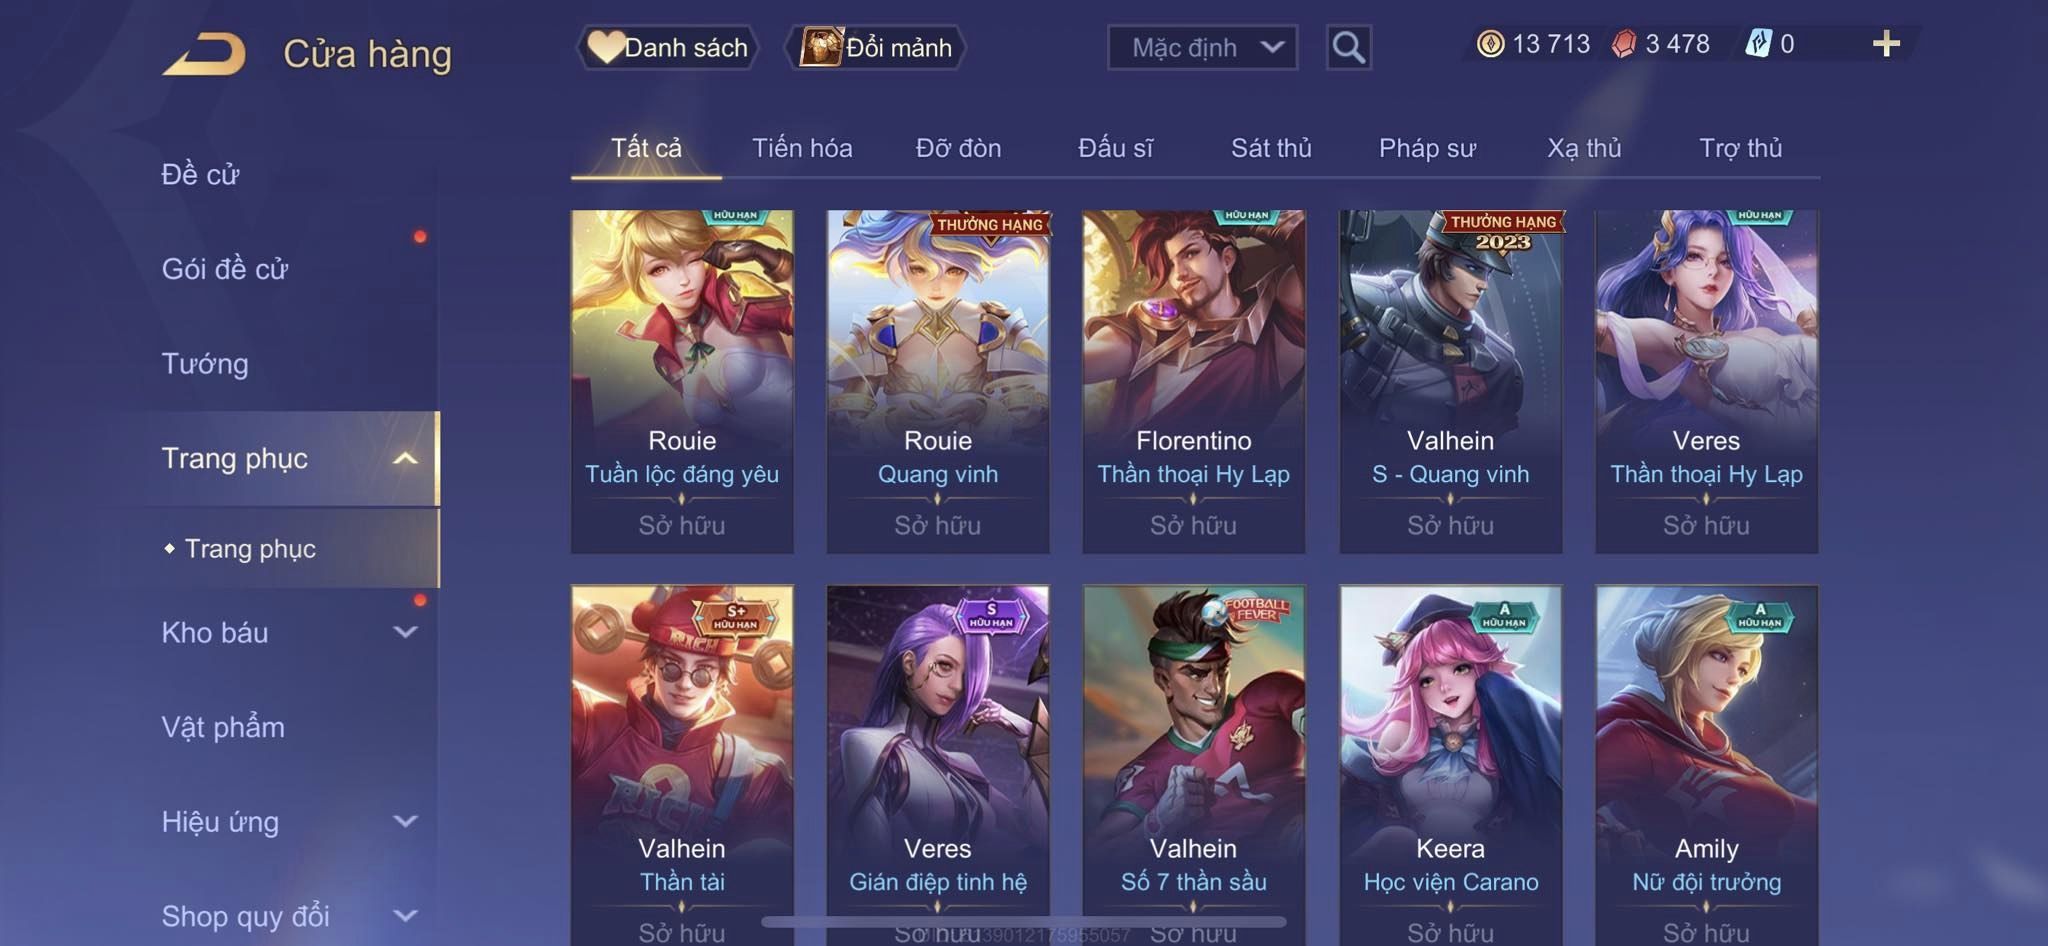Select the Florentino Thần thoại Hy Lạp skin card
2048x946 pixels.
click(x=1193, y=381)
